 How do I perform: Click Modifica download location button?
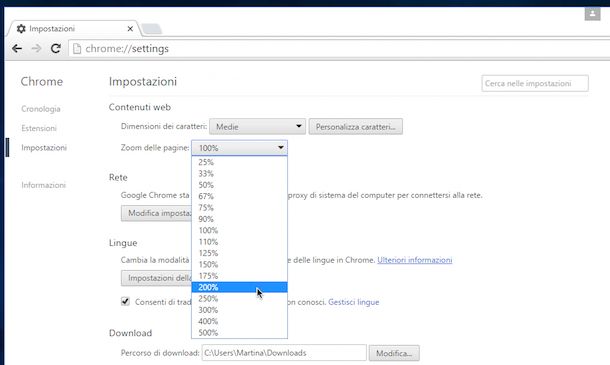[x=394, y=353]
